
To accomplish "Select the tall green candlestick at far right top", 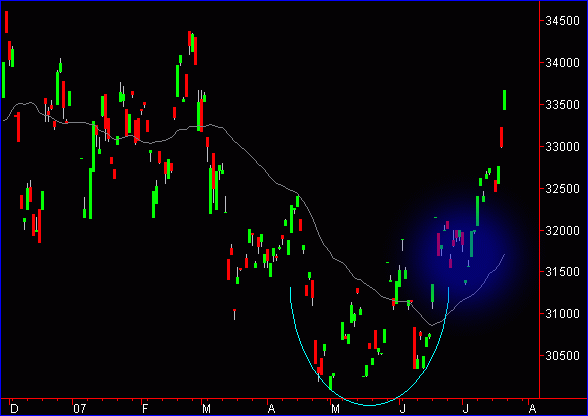I will (x=504, y=100).
